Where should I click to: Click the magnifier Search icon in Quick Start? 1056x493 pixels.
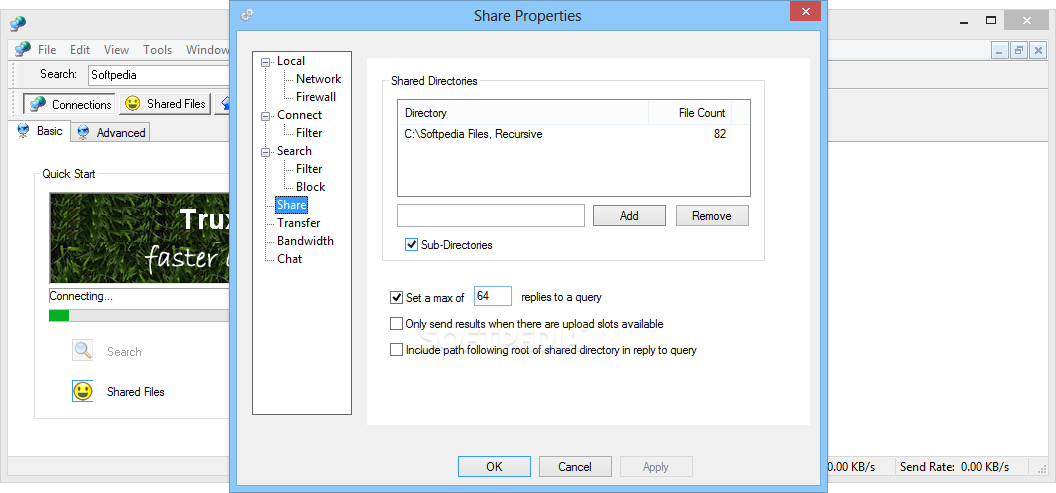click(83, 351)
